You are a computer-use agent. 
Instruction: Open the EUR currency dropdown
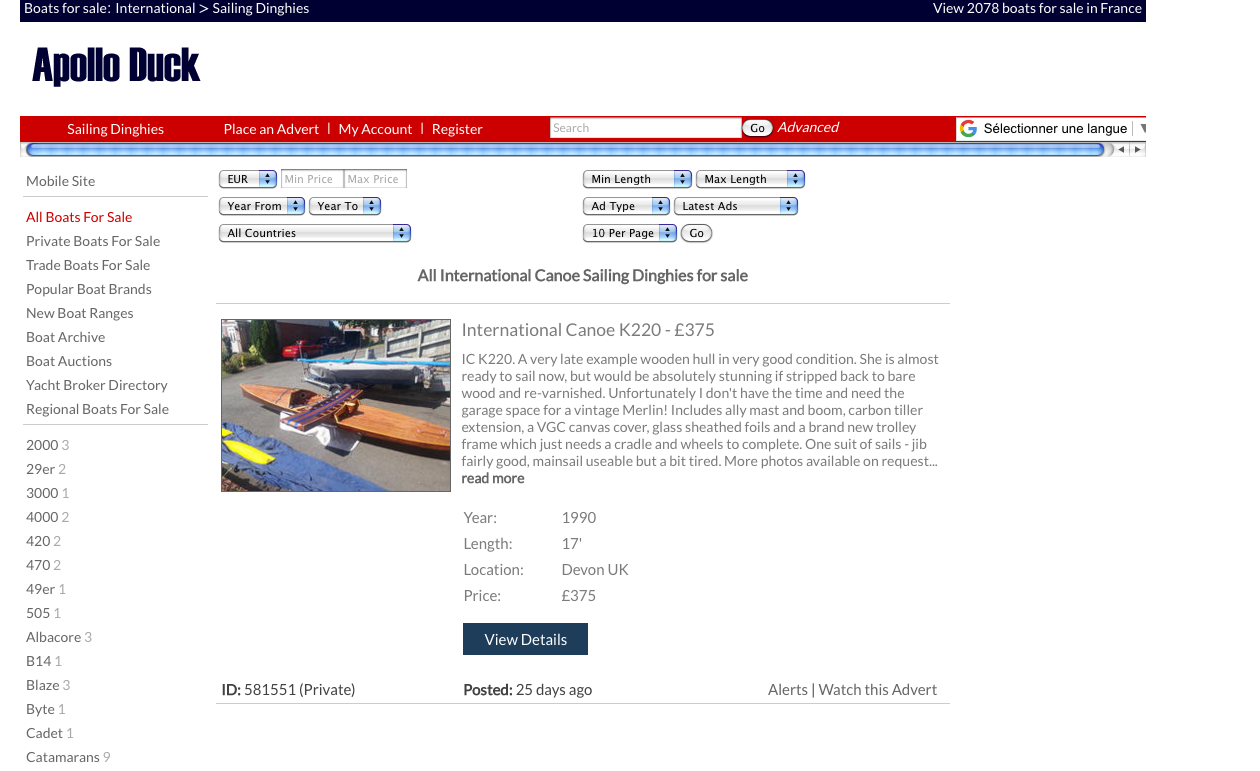(248, 179)
